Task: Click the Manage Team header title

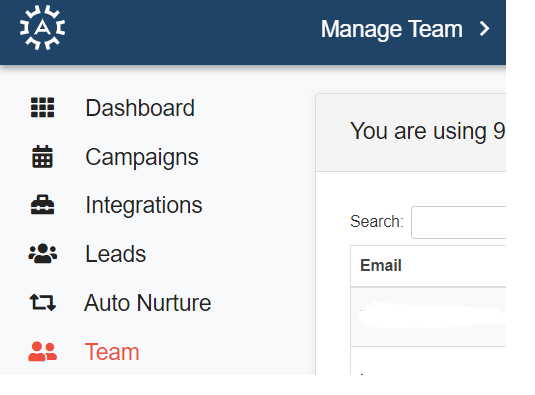Action: (392, 29)
